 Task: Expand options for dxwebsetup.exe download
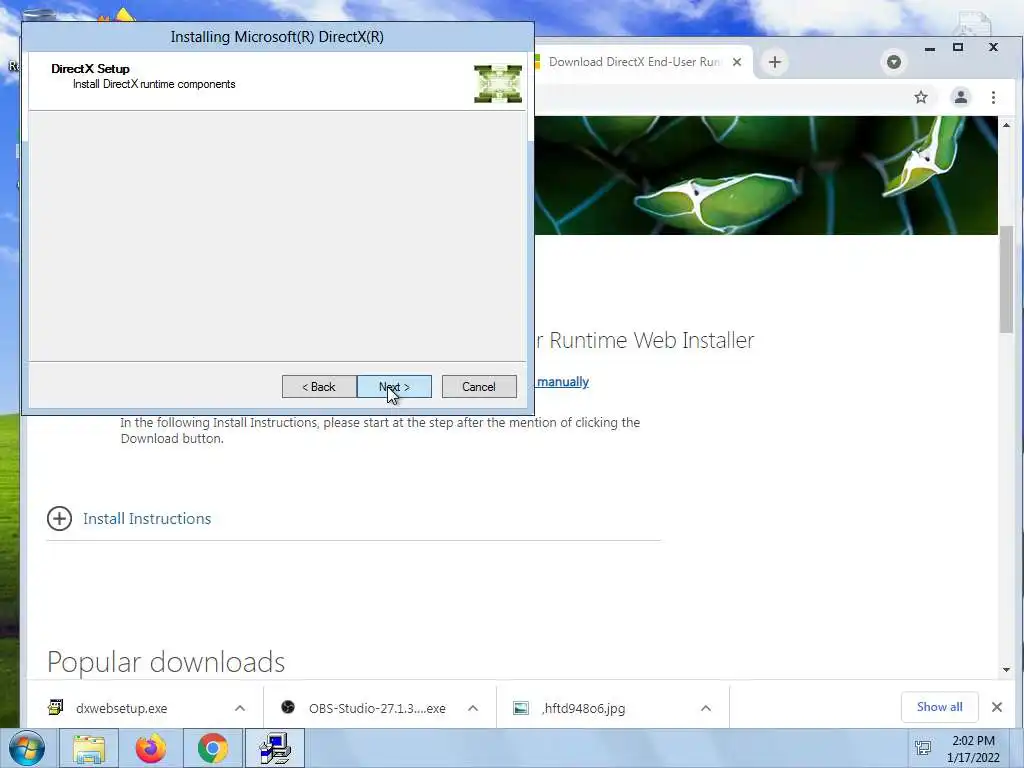click(x=240, y=709)
